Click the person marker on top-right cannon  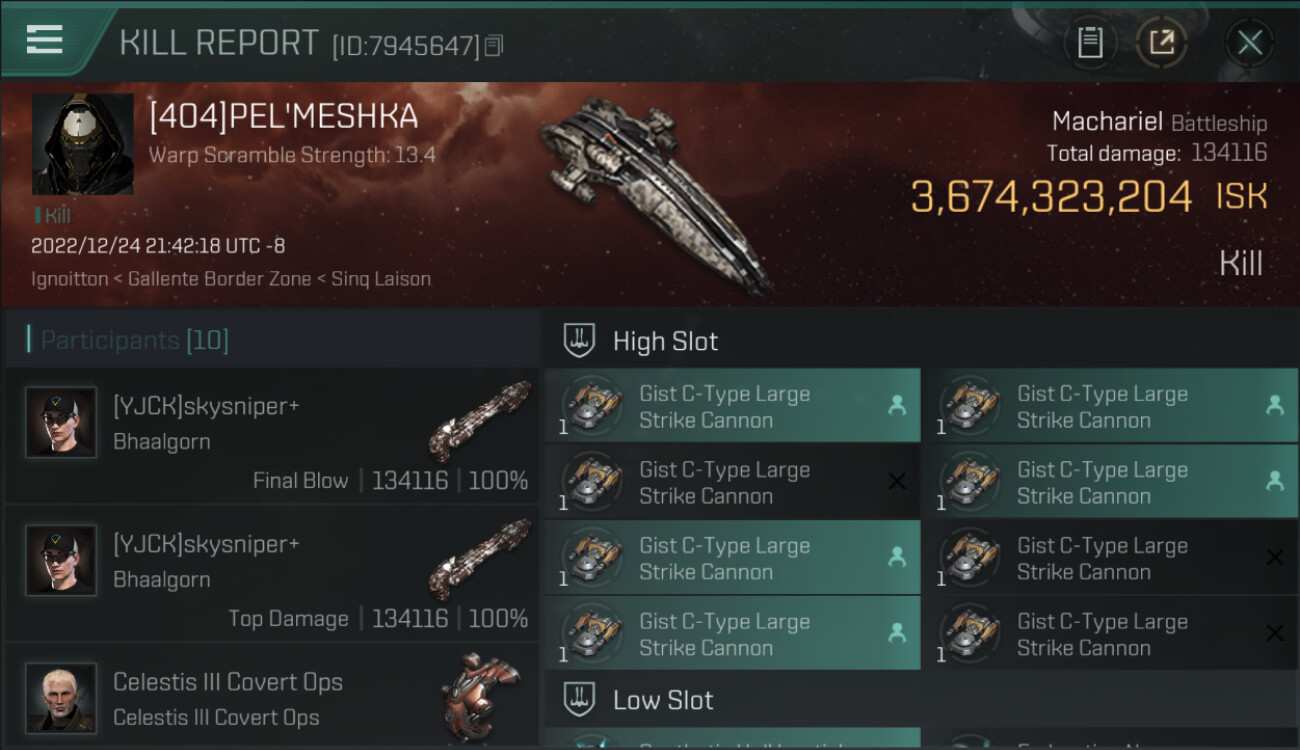tap(1274, 405)
